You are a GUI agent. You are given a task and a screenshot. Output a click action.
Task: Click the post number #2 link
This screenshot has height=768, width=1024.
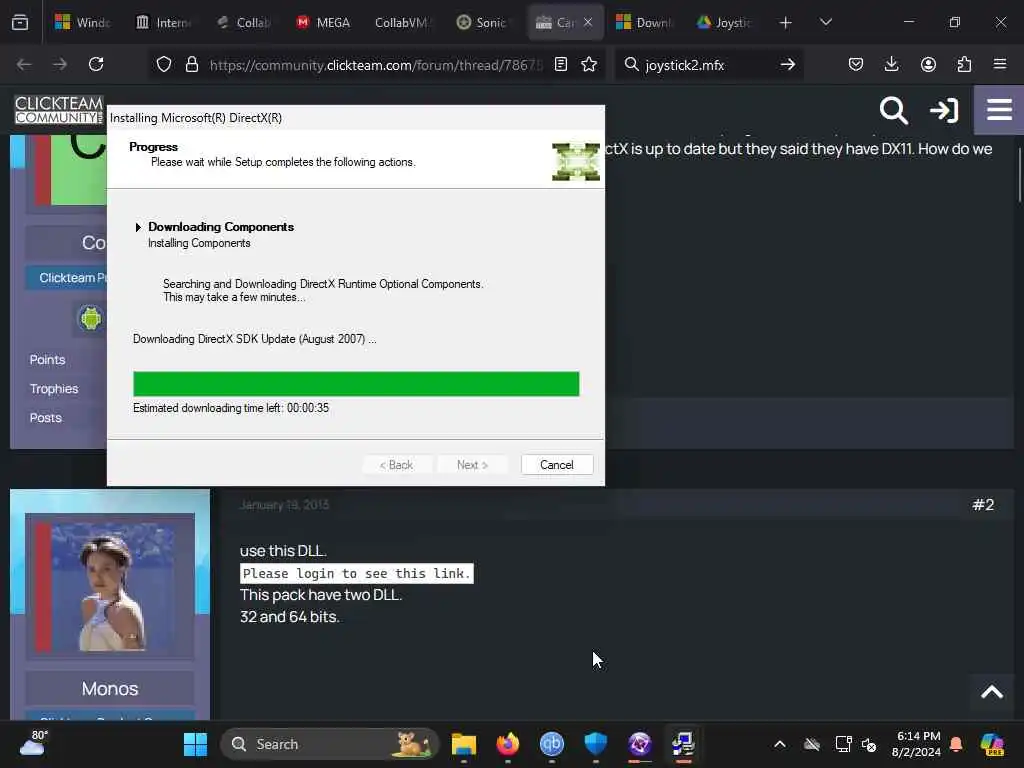[x=983, y=505]
